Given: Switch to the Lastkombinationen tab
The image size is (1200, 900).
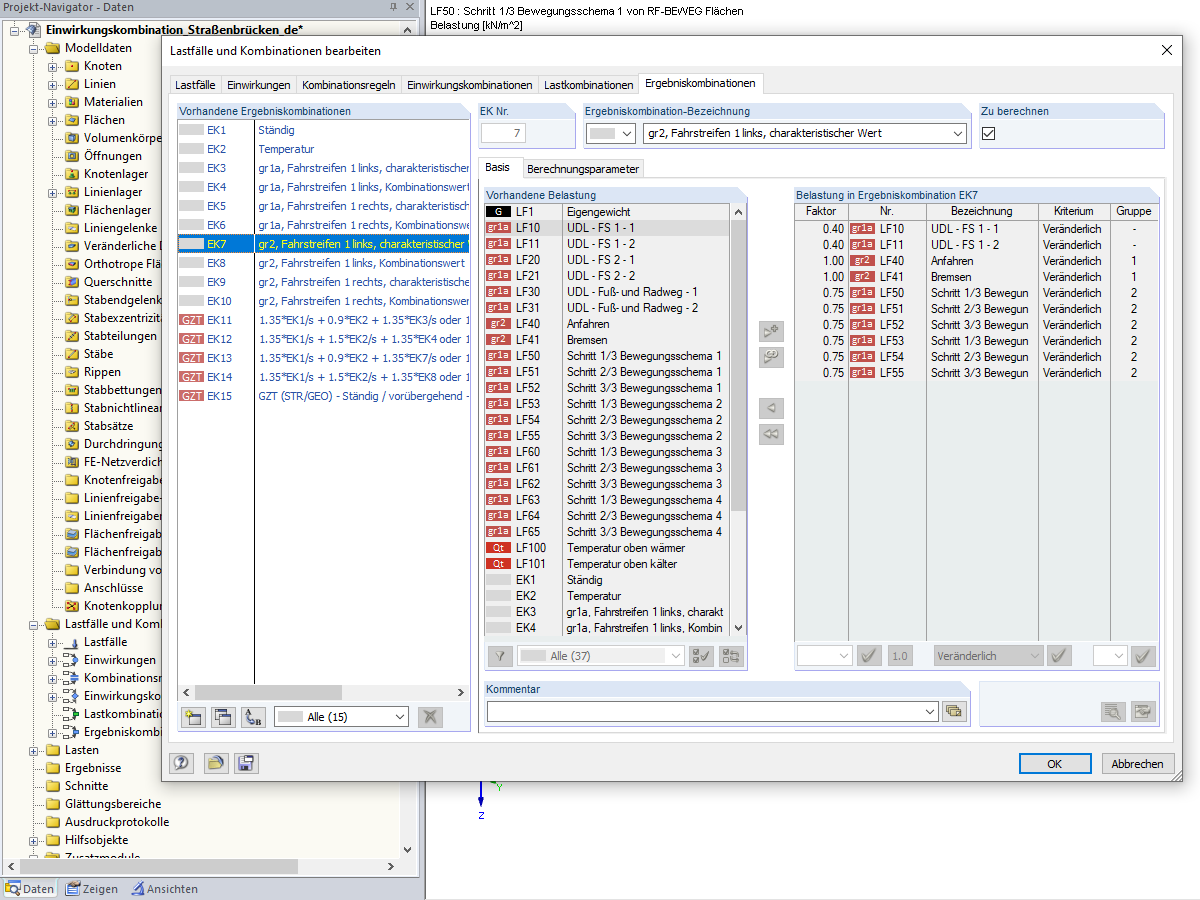Looking at the screenshot, I should click(588, 85).
